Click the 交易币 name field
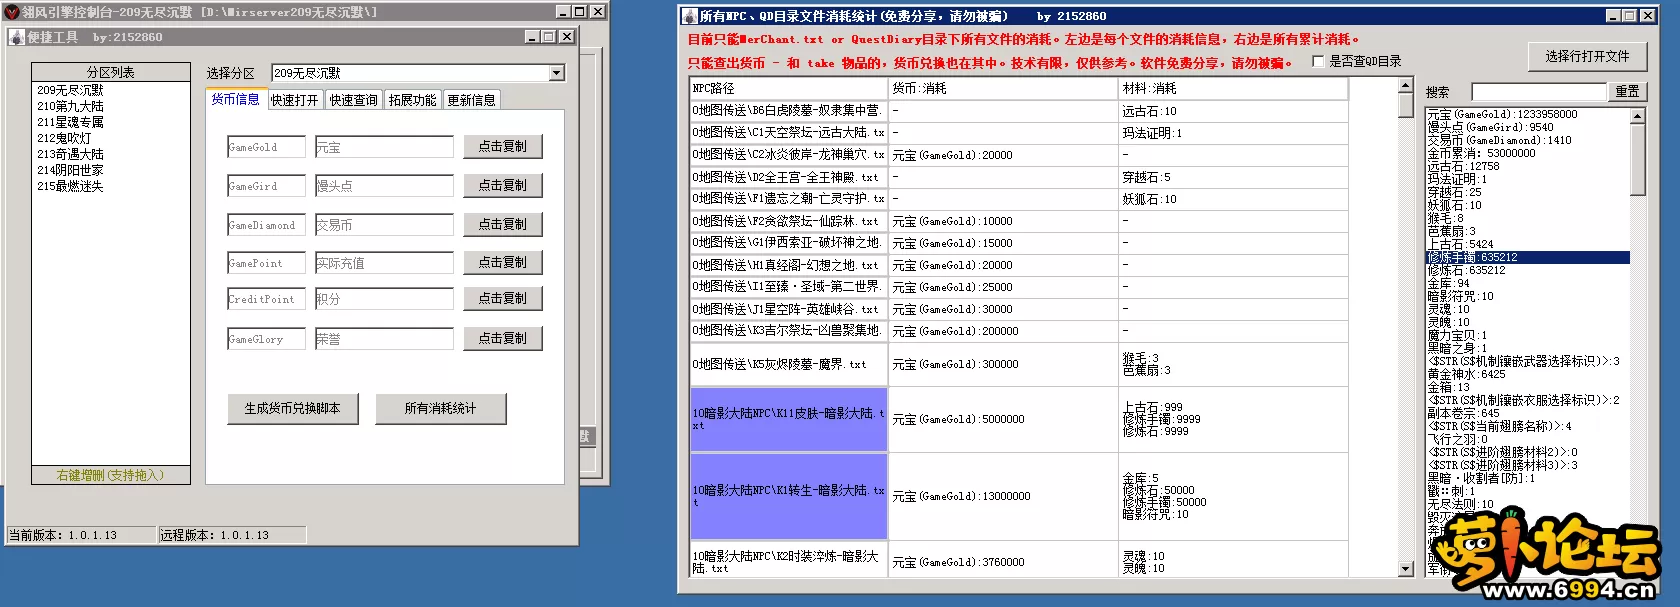Screen dimensions: 1680x607 [x=384, y=225]
